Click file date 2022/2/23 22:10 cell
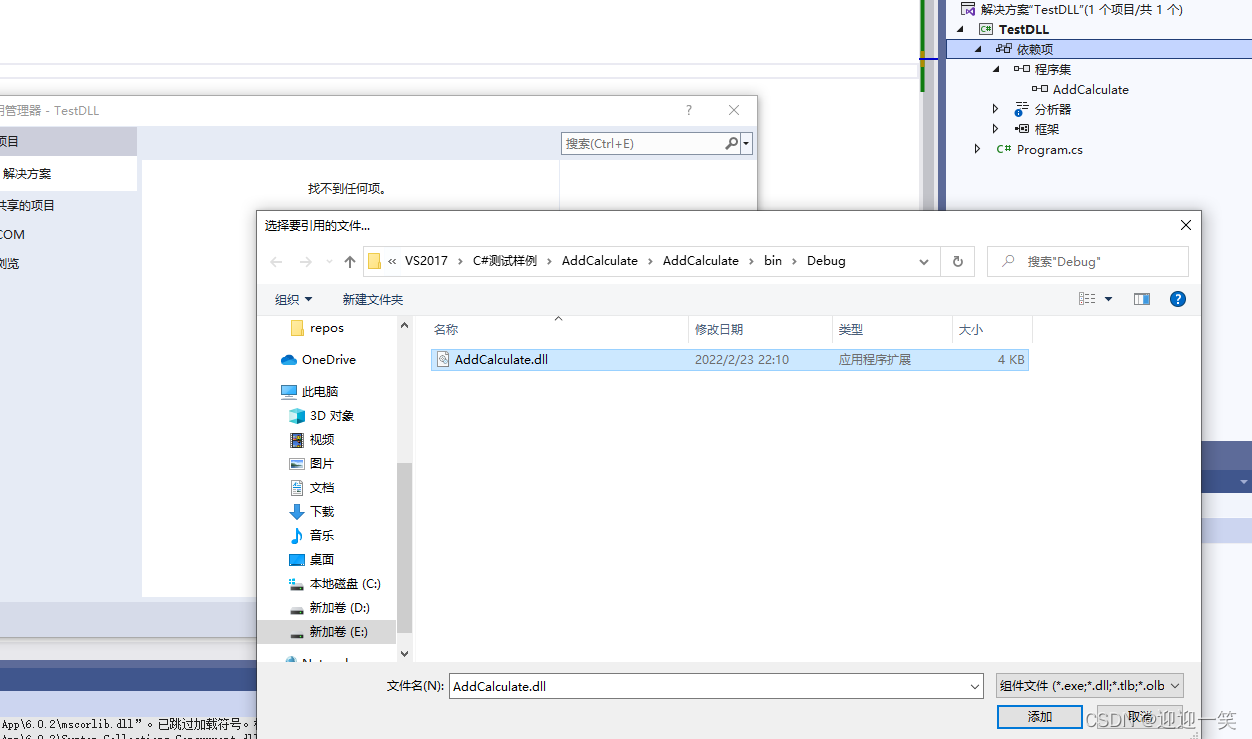Screen dimensions: 1252x739 [742, 360]
